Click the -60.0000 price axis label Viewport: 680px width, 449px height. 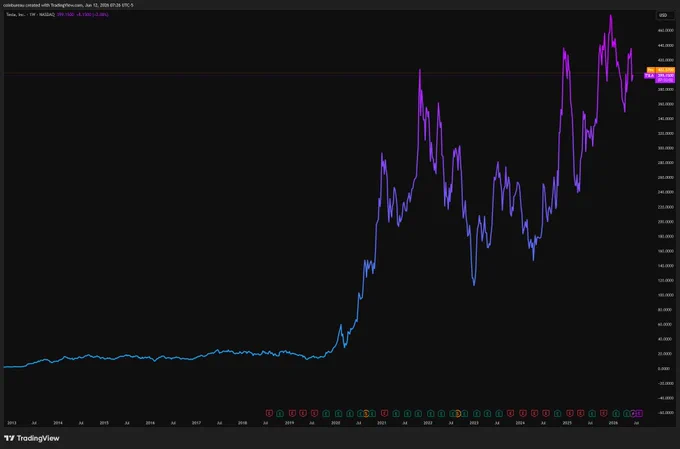[666, 413]
